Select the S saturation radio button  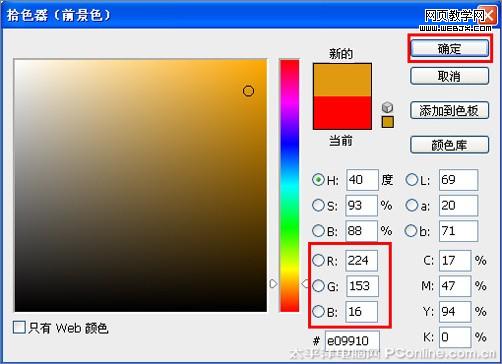[318, 205]
